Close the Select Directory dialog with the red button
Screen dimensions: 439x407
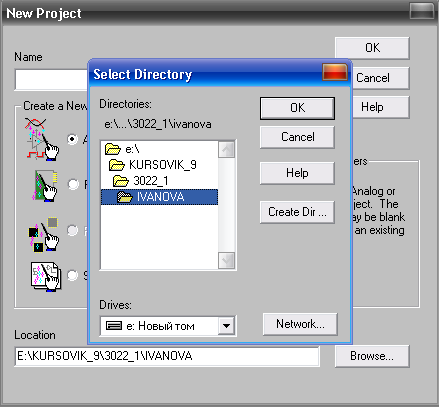point(335,72)
